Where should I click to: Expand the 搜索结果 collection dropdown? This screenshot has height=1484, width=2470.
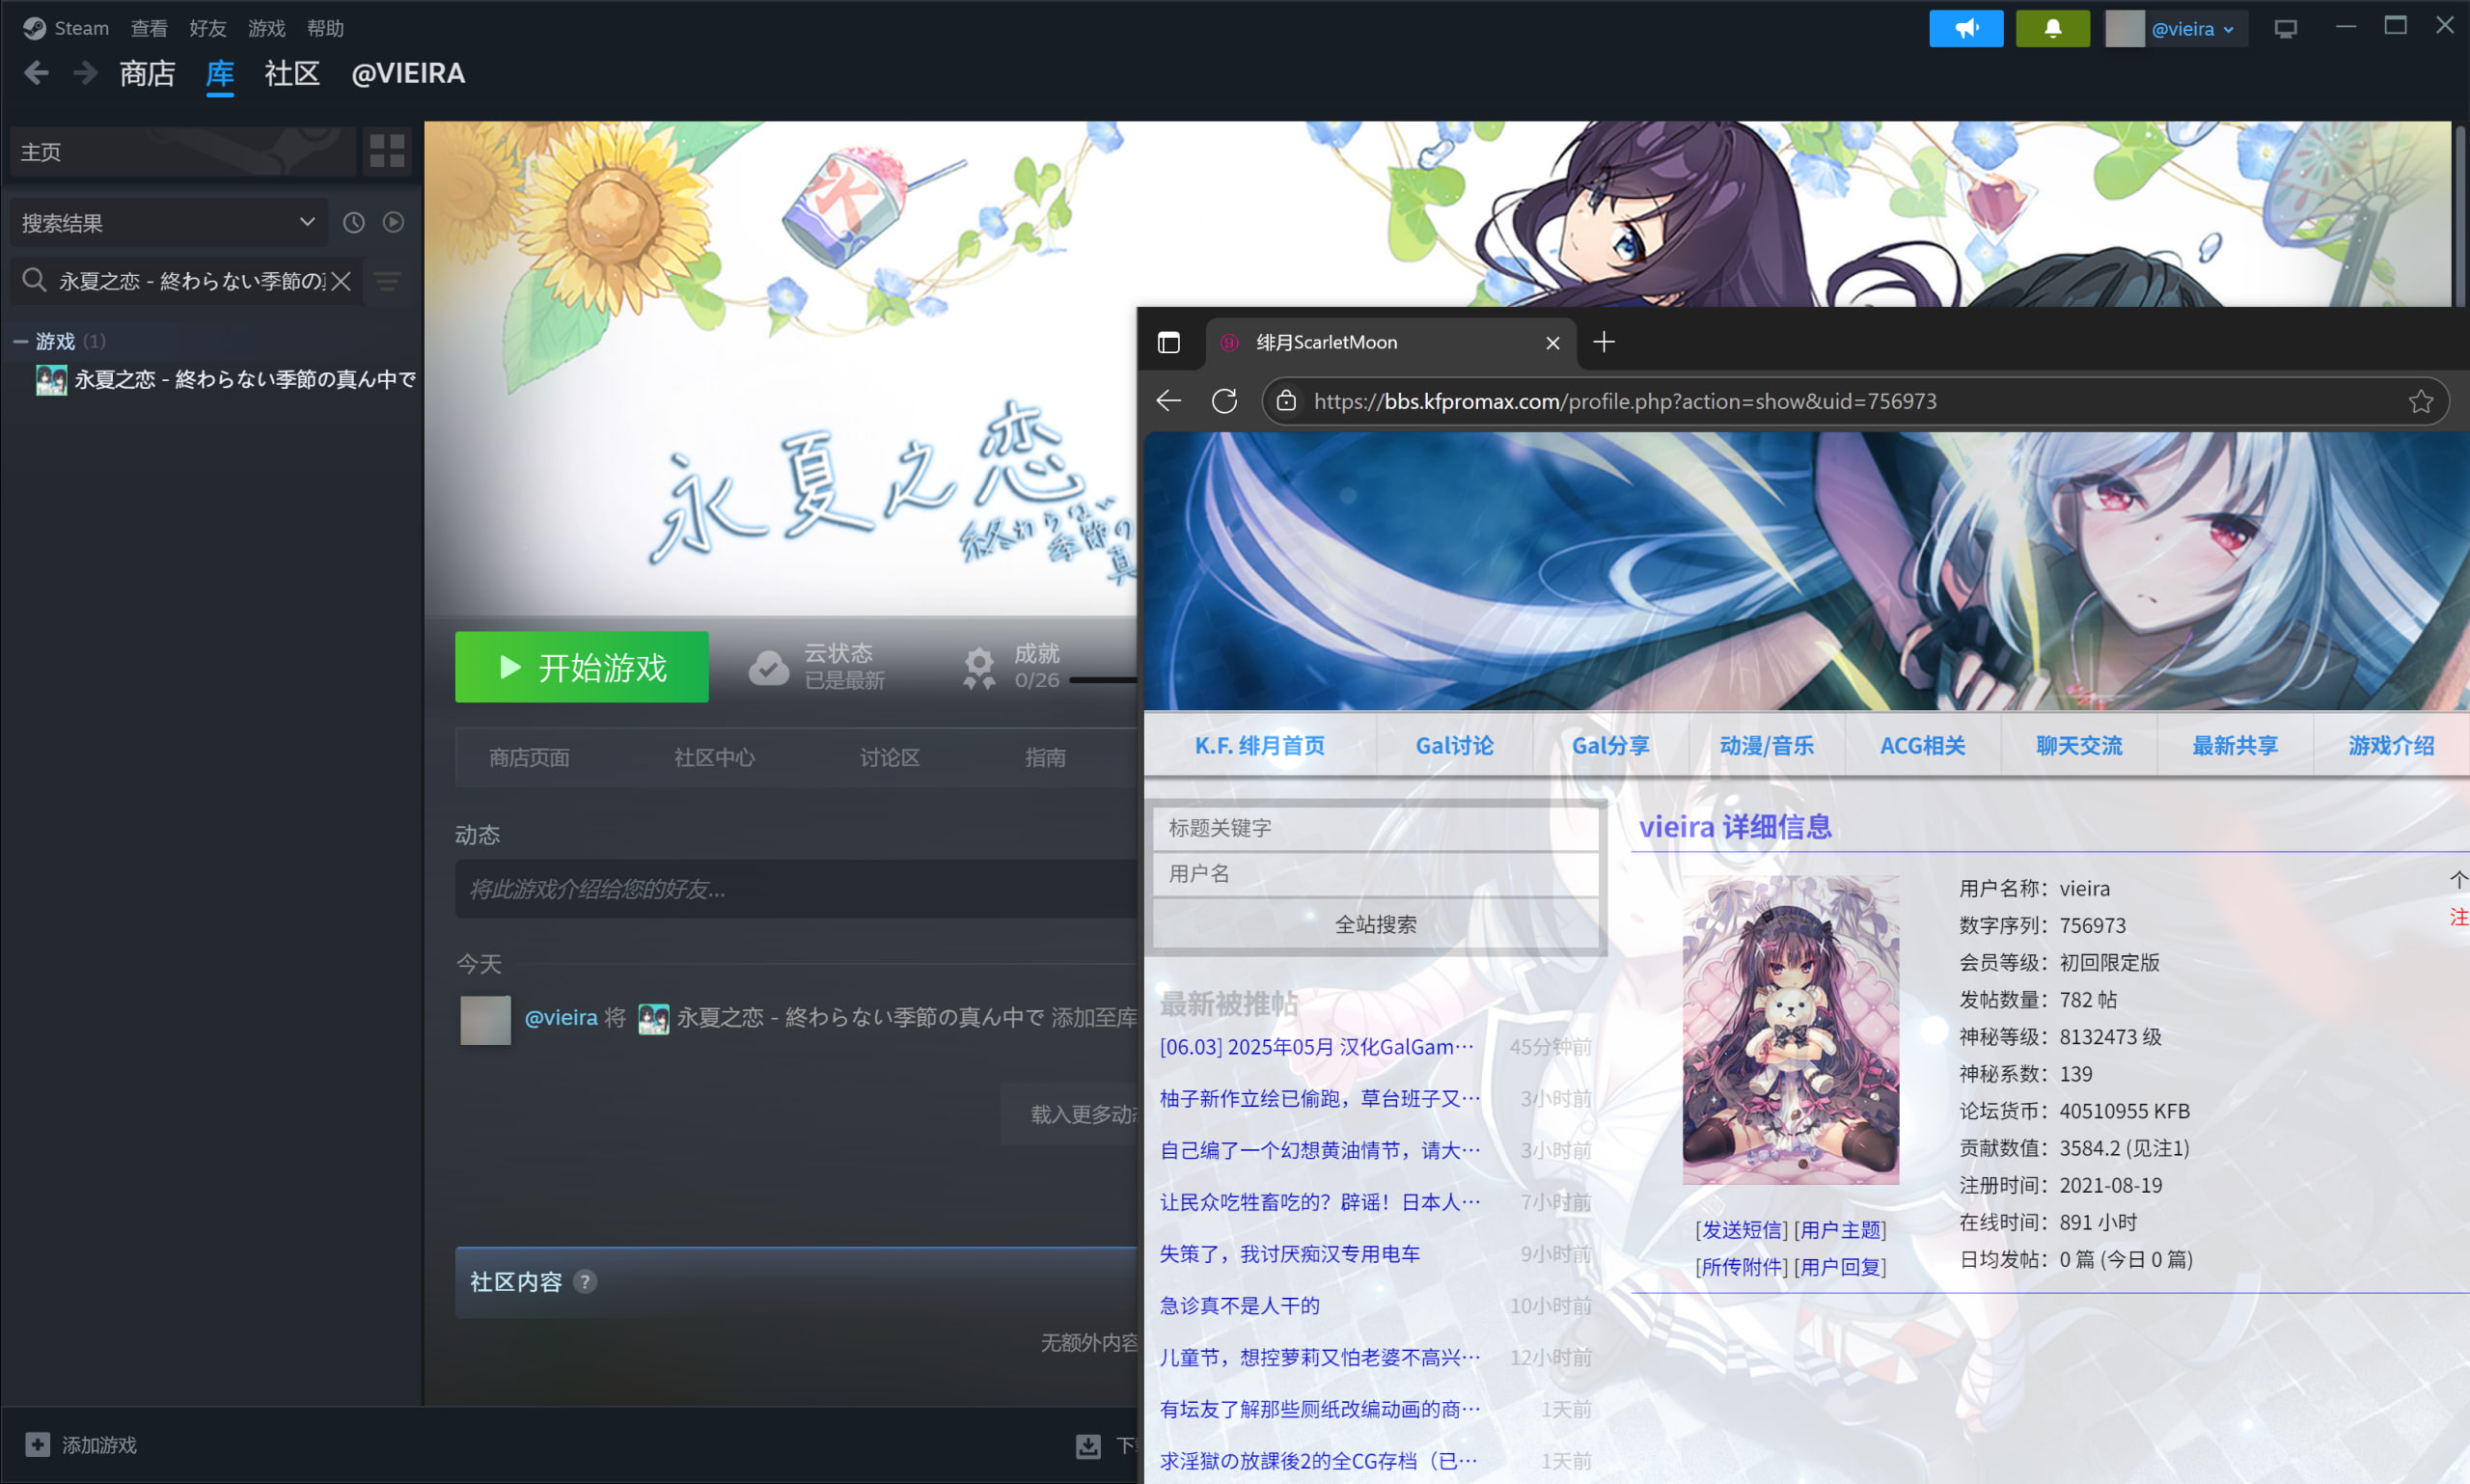pyautogui.click(x=307, y=223)
